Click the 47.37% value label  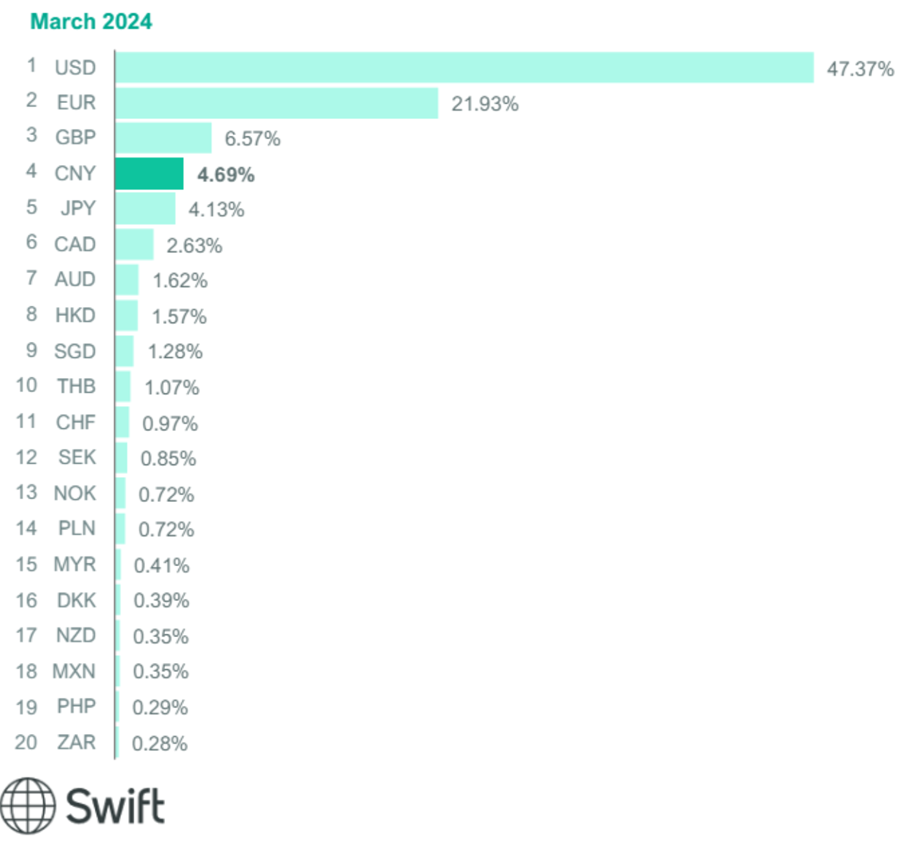[x=860, y=69]
